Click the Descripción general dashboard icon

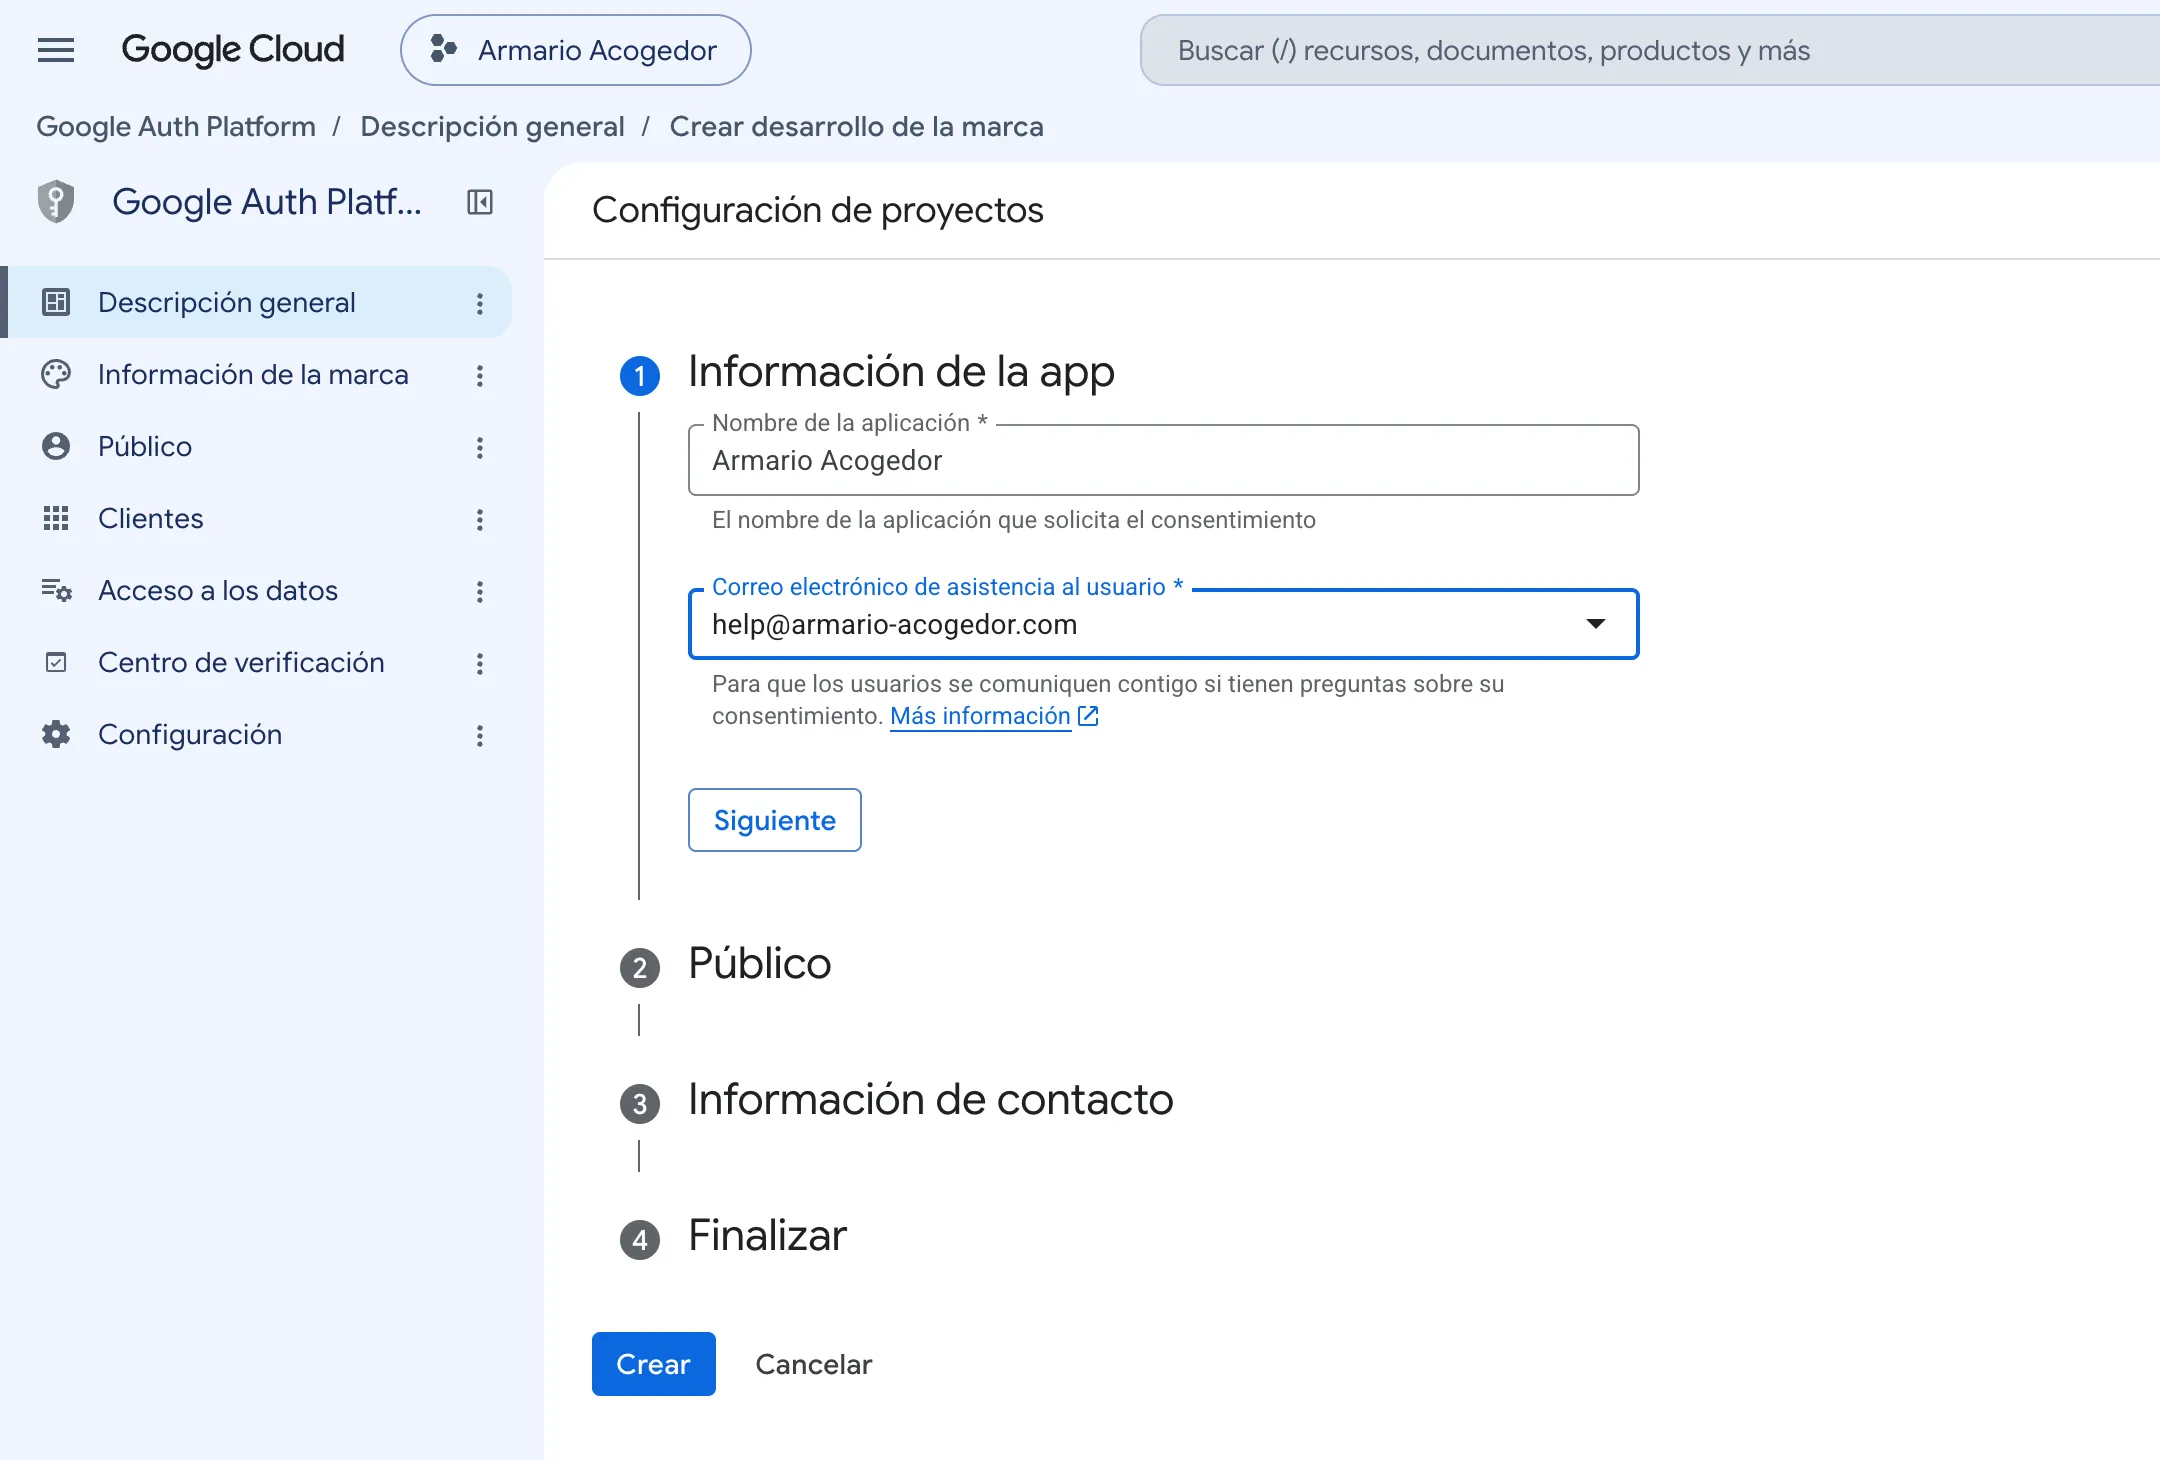[56, 302]
